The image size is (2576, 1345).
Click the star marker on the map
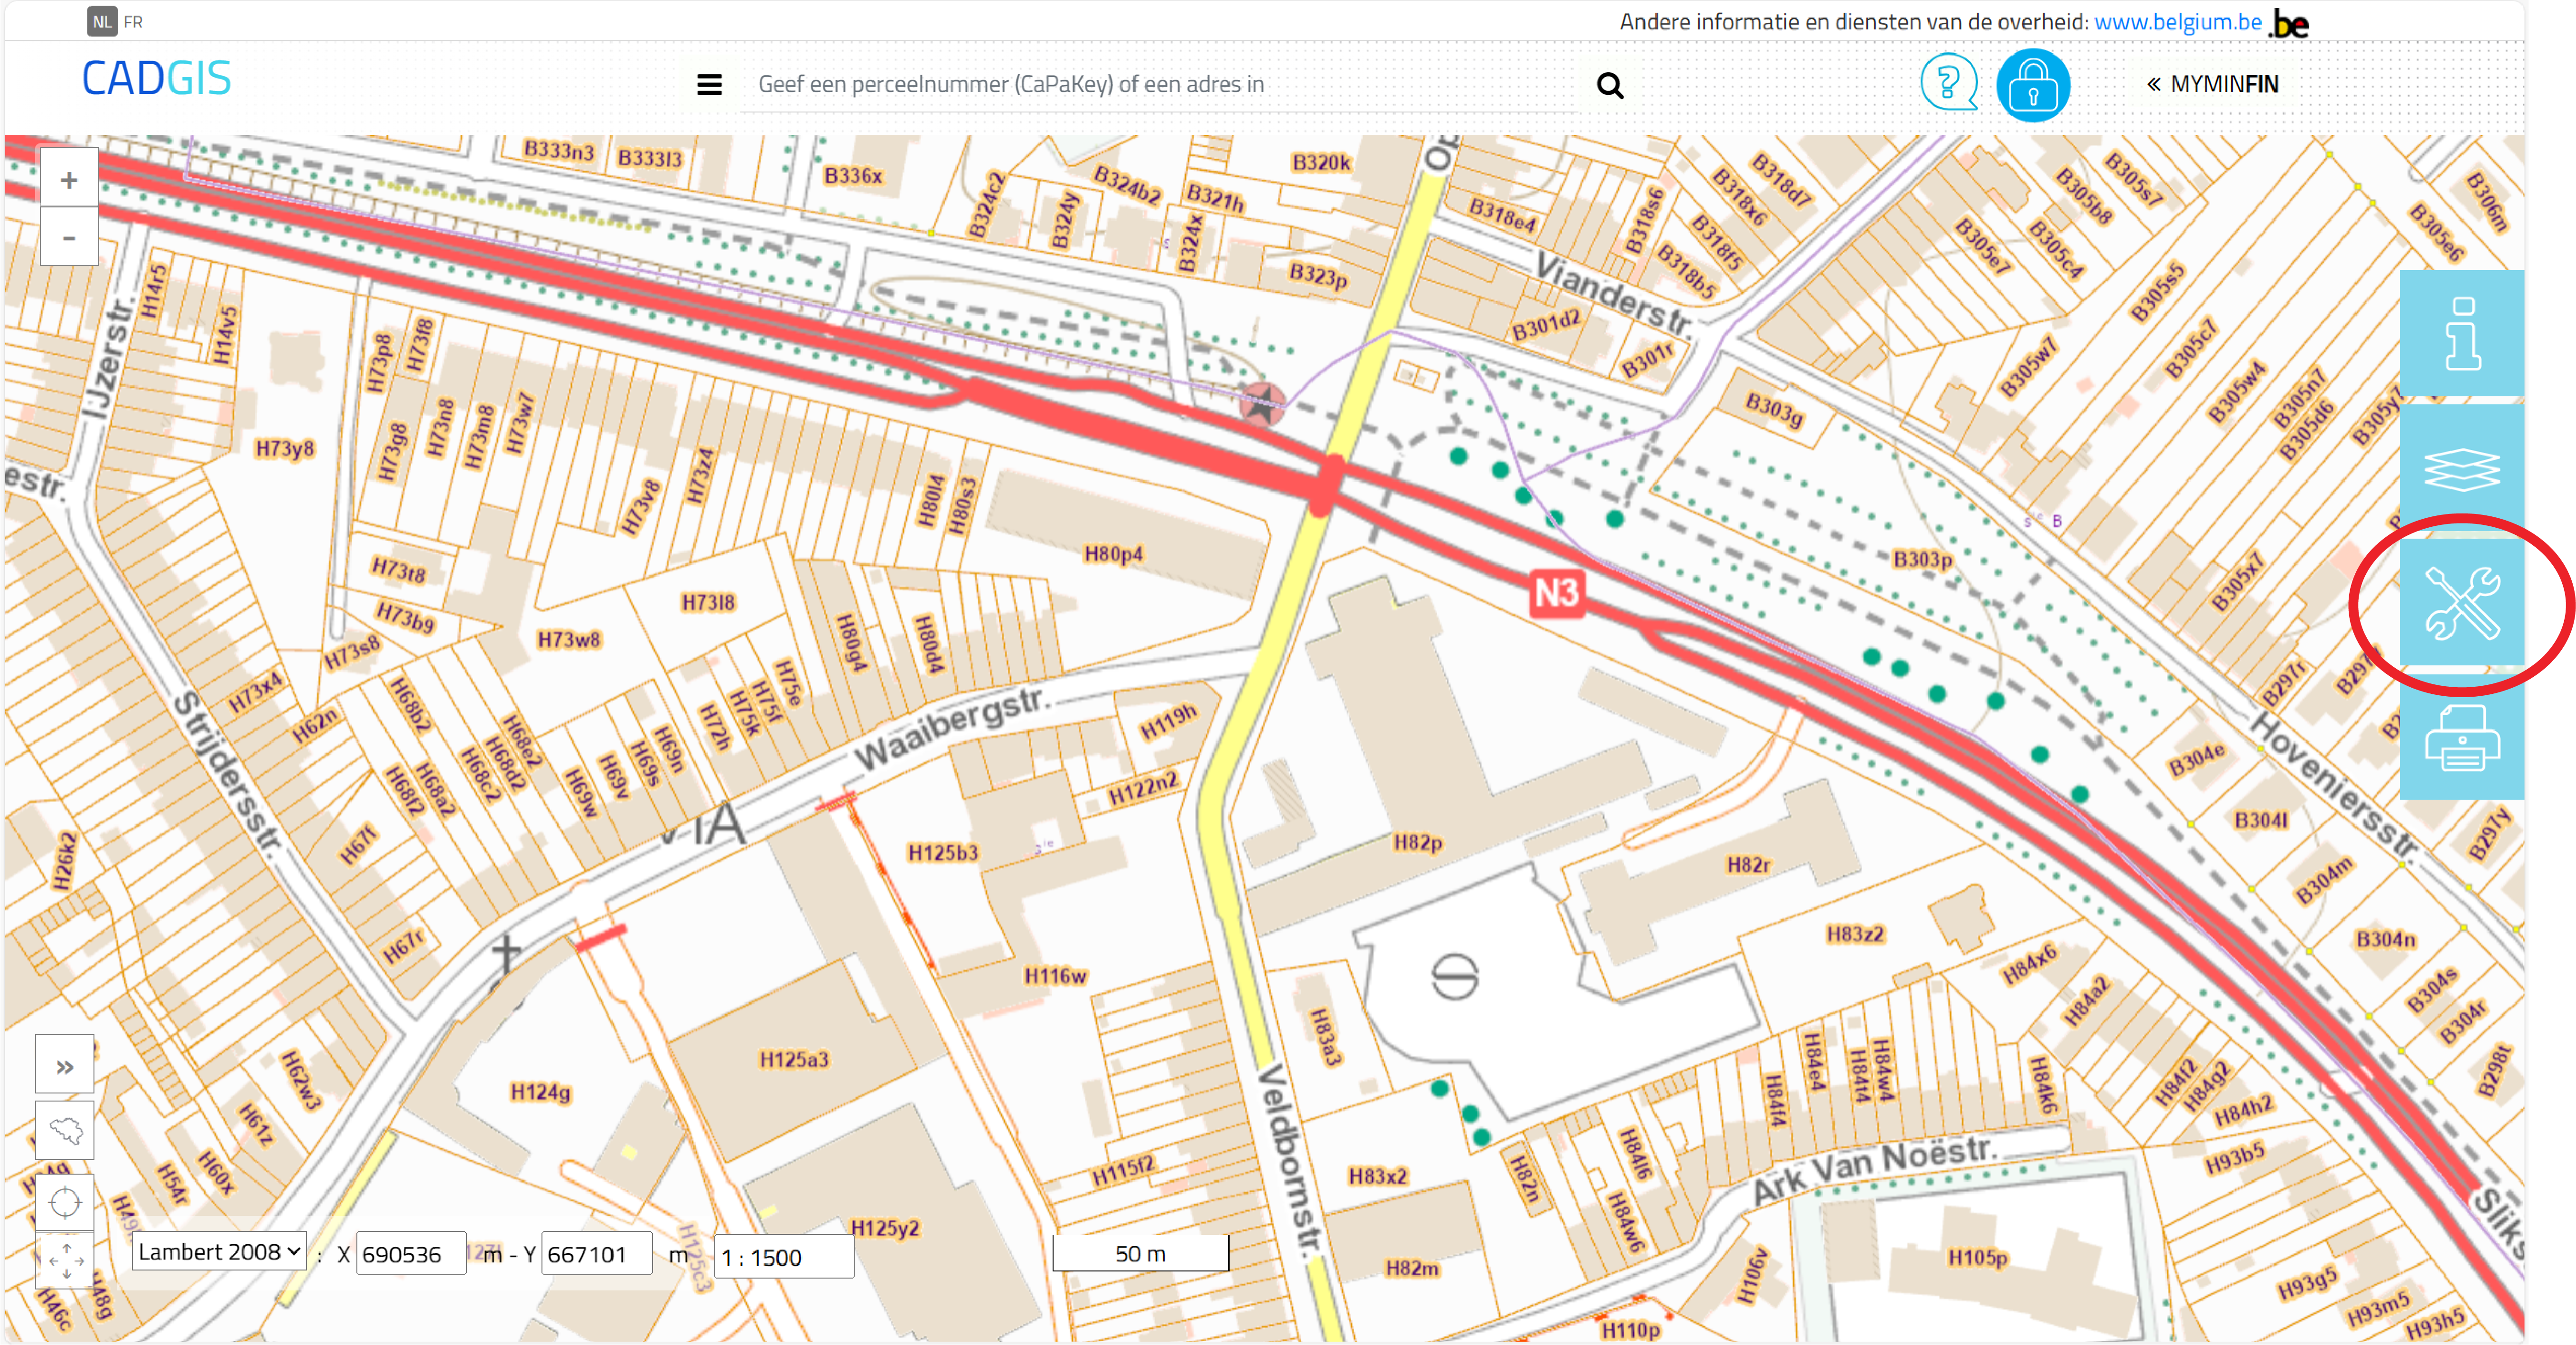coord(1262,405)
